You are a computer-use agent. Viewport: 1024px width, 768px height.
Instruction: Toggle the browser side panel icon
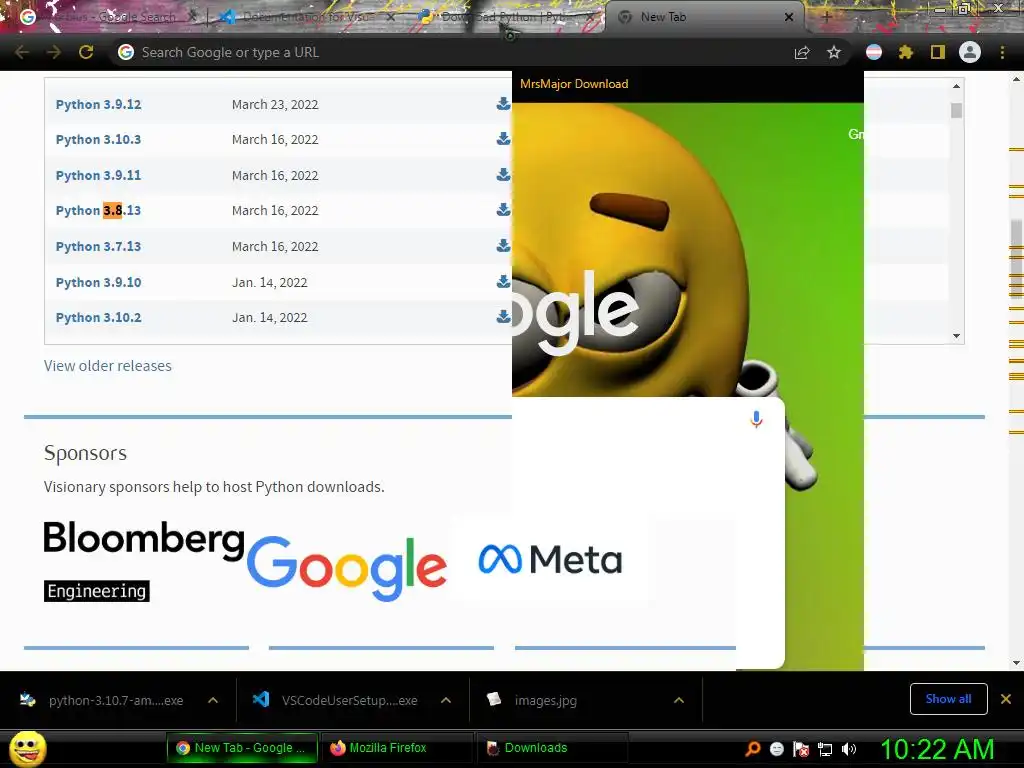tap(938, 52)
